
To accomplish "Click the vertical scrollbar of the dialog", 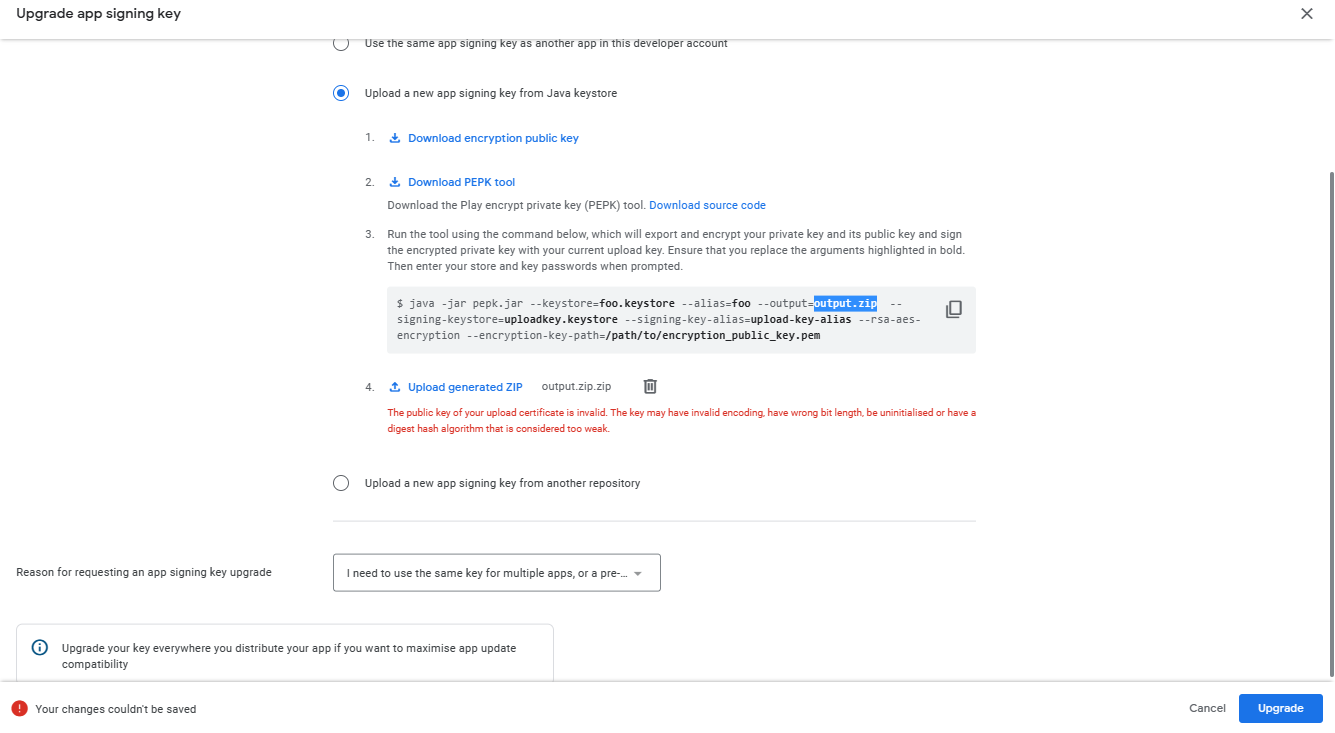I will click(1329, 420).
